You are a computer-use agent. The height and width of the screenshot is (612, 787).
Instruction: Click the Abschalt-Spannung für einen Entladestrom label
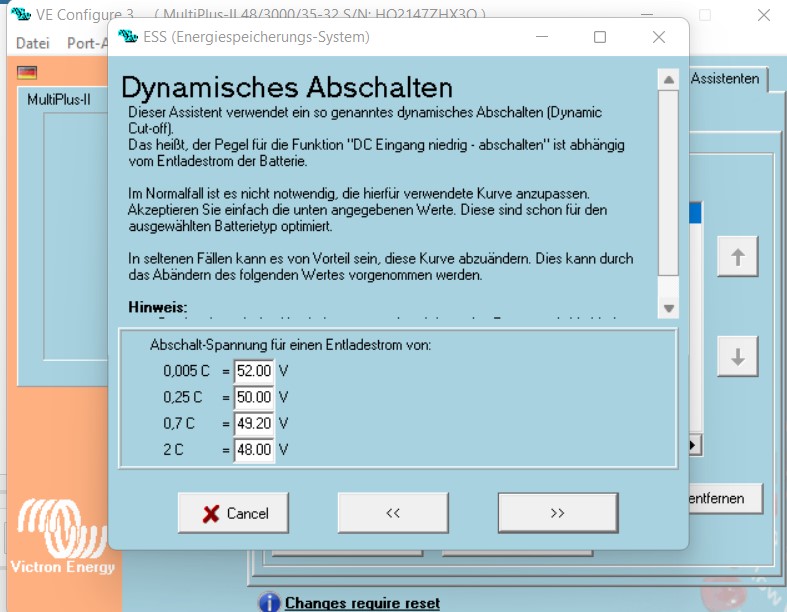[x=290, y=345]
